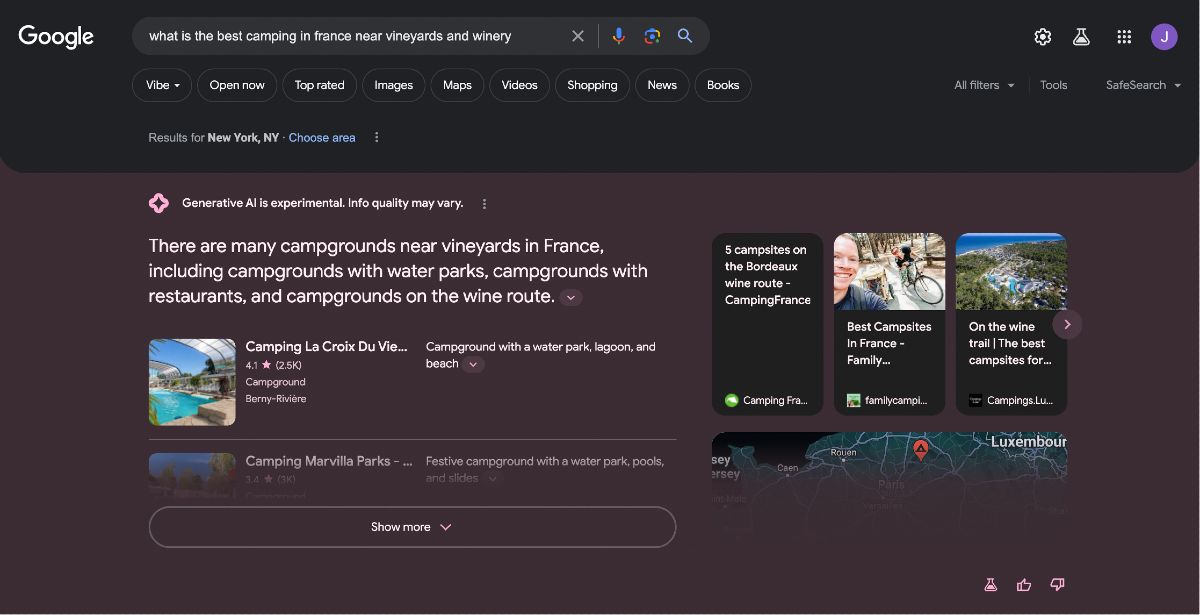
Task: Open more options next to Choose area
Action: (x=377, y=138)
